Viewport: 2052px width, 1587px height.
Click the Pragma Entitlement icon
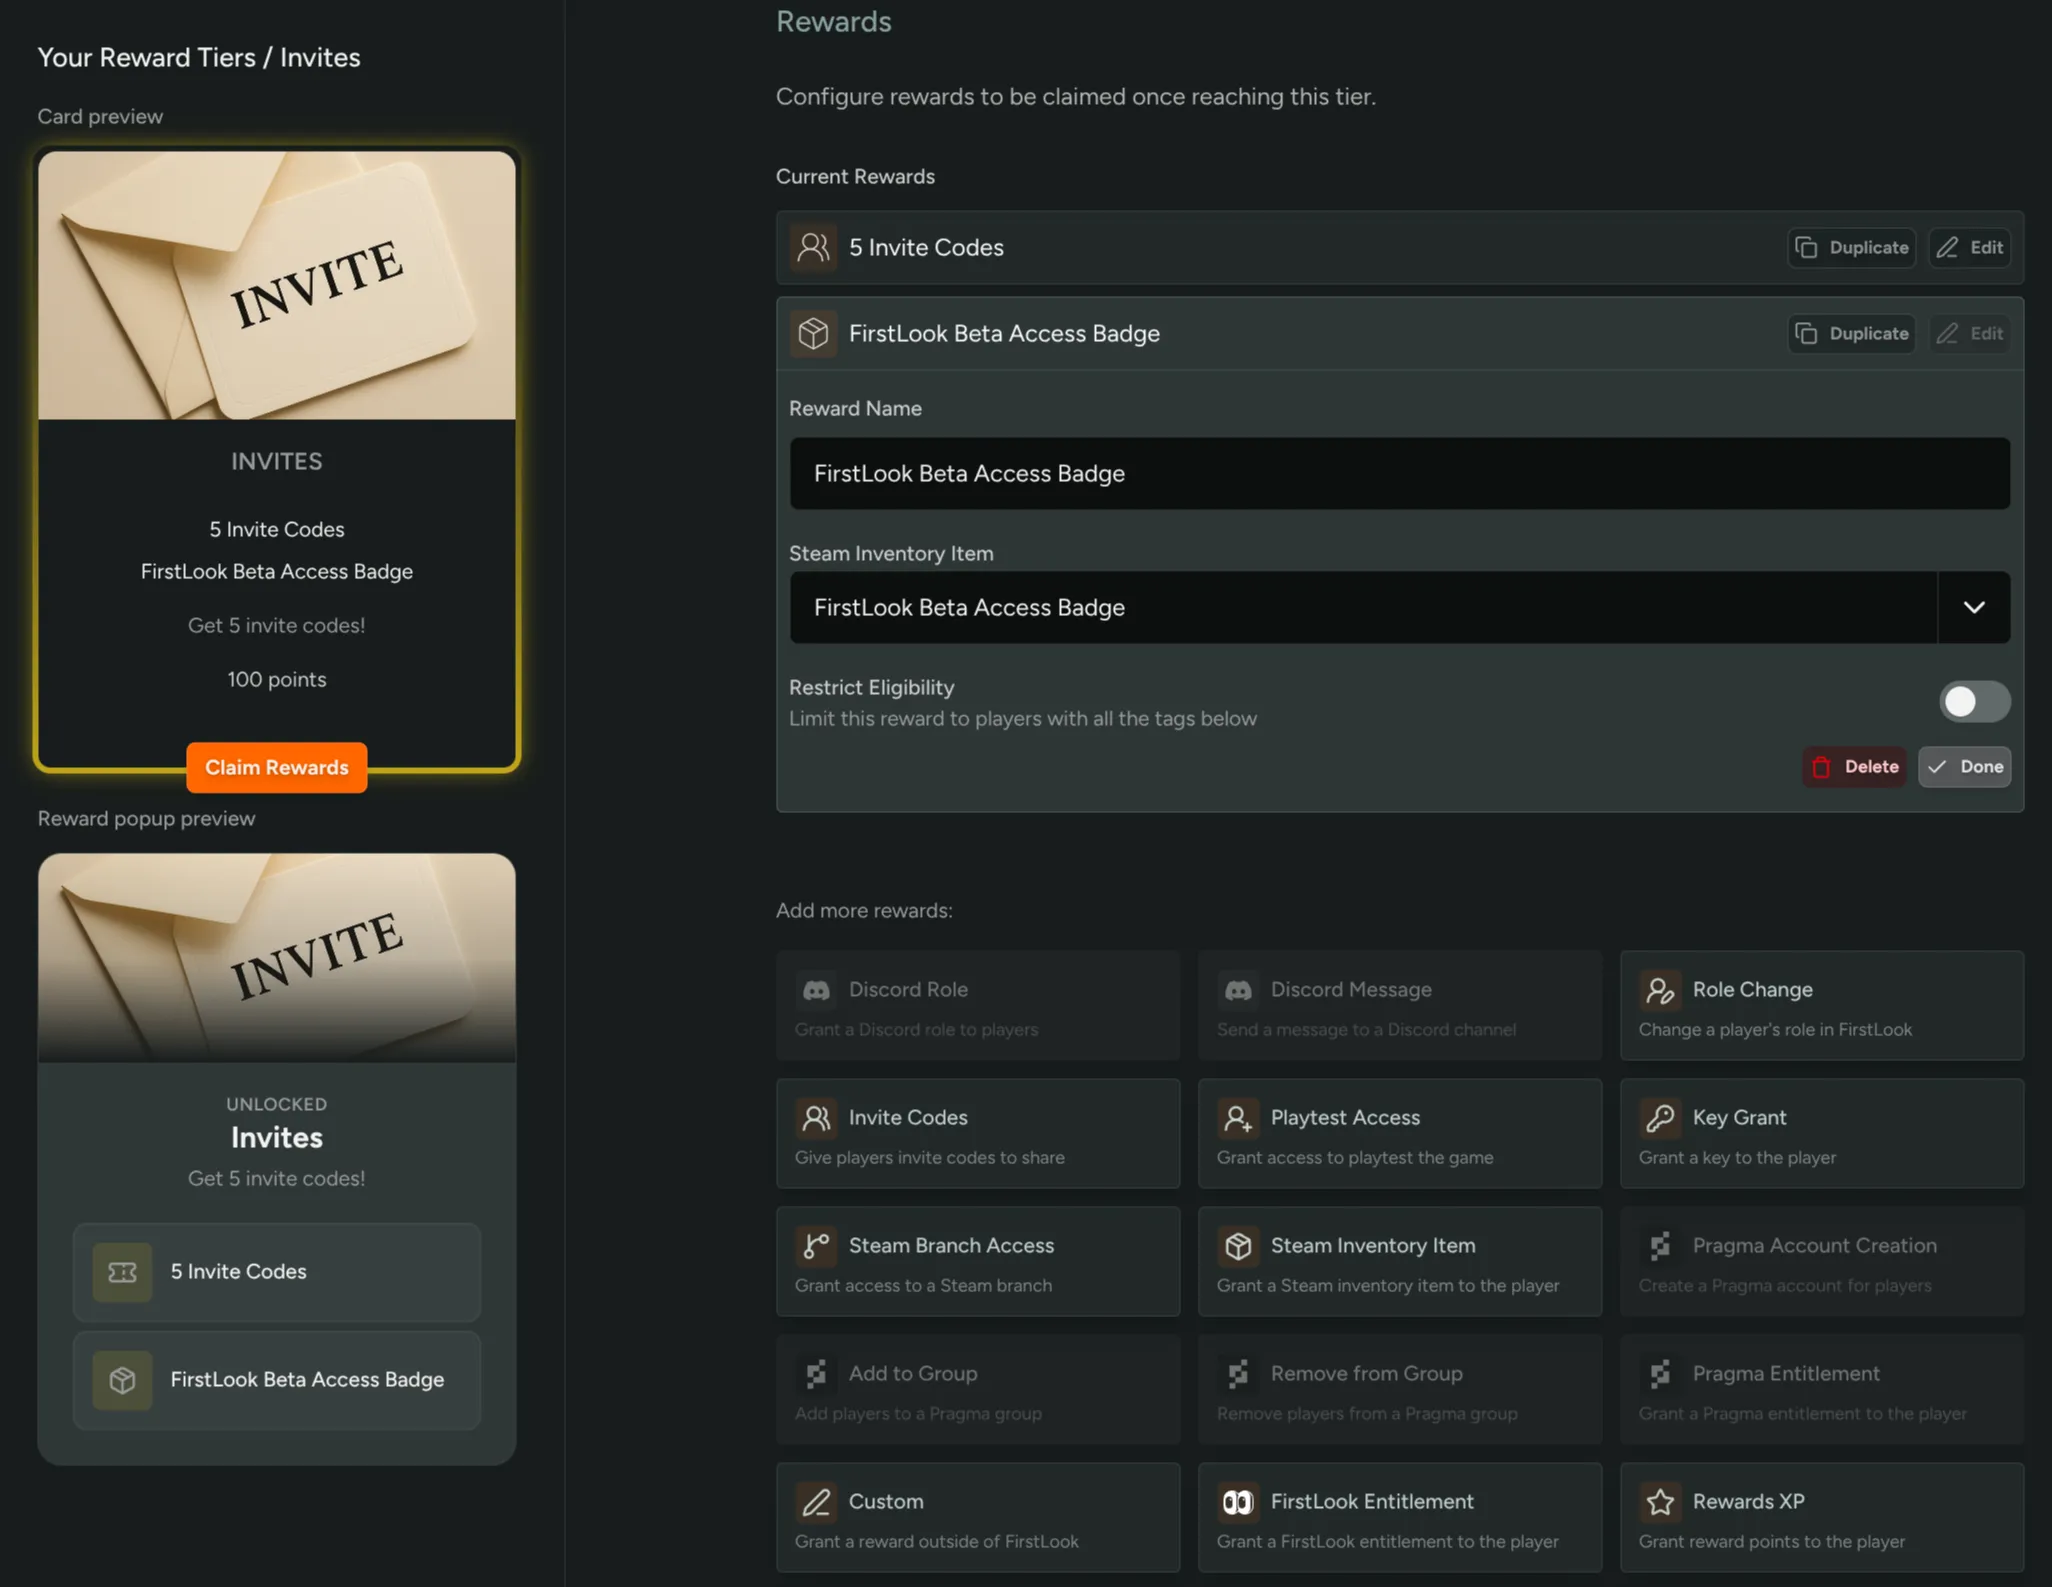pos(1660,1374)
